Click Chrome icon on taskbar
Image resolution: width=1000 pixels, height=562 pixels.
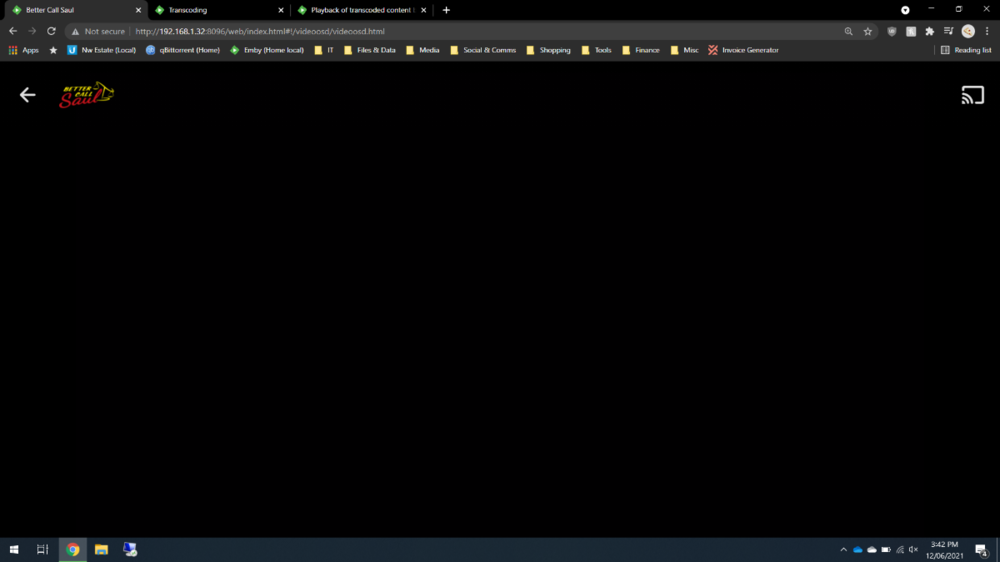(73, 549)
